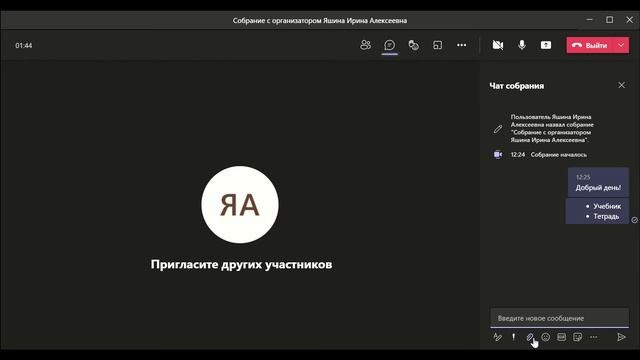The height and width of the screenshot is (360, 640).
Task: Open more actions ellipsis in toolbar
Action: pyautogui.click(x=462, y=45)
